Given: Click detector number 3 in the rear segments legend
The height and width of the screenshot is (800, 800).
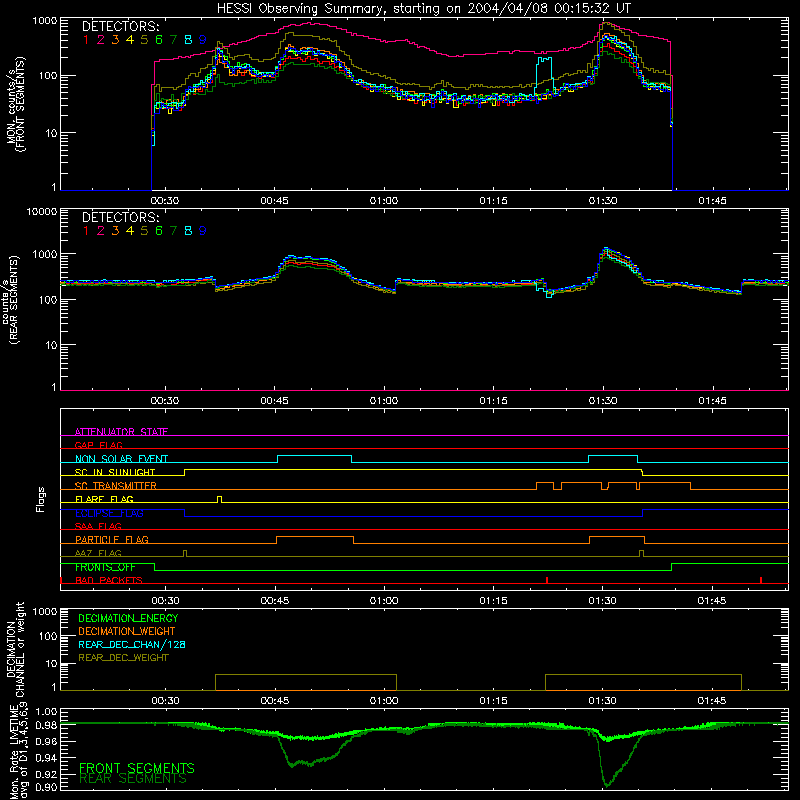Looking at the screenshot, I should tap(115, 231).
